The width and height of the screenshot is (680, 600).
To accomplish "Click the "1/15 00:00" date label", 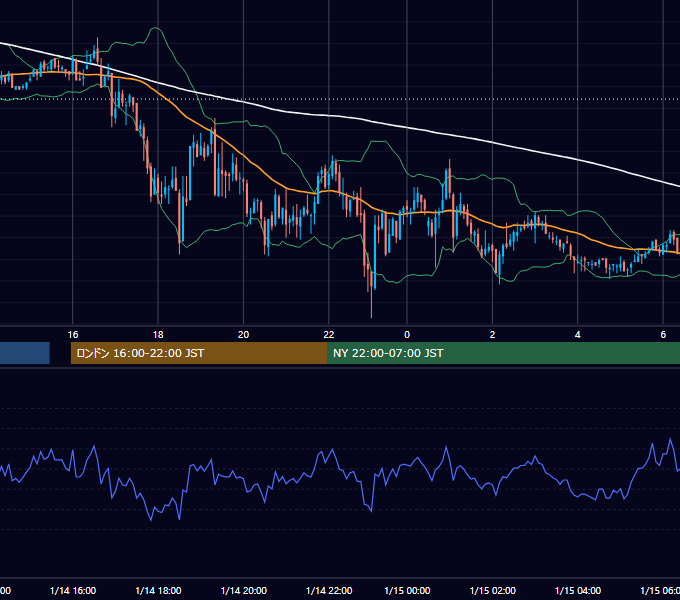I will click(407, 590).
